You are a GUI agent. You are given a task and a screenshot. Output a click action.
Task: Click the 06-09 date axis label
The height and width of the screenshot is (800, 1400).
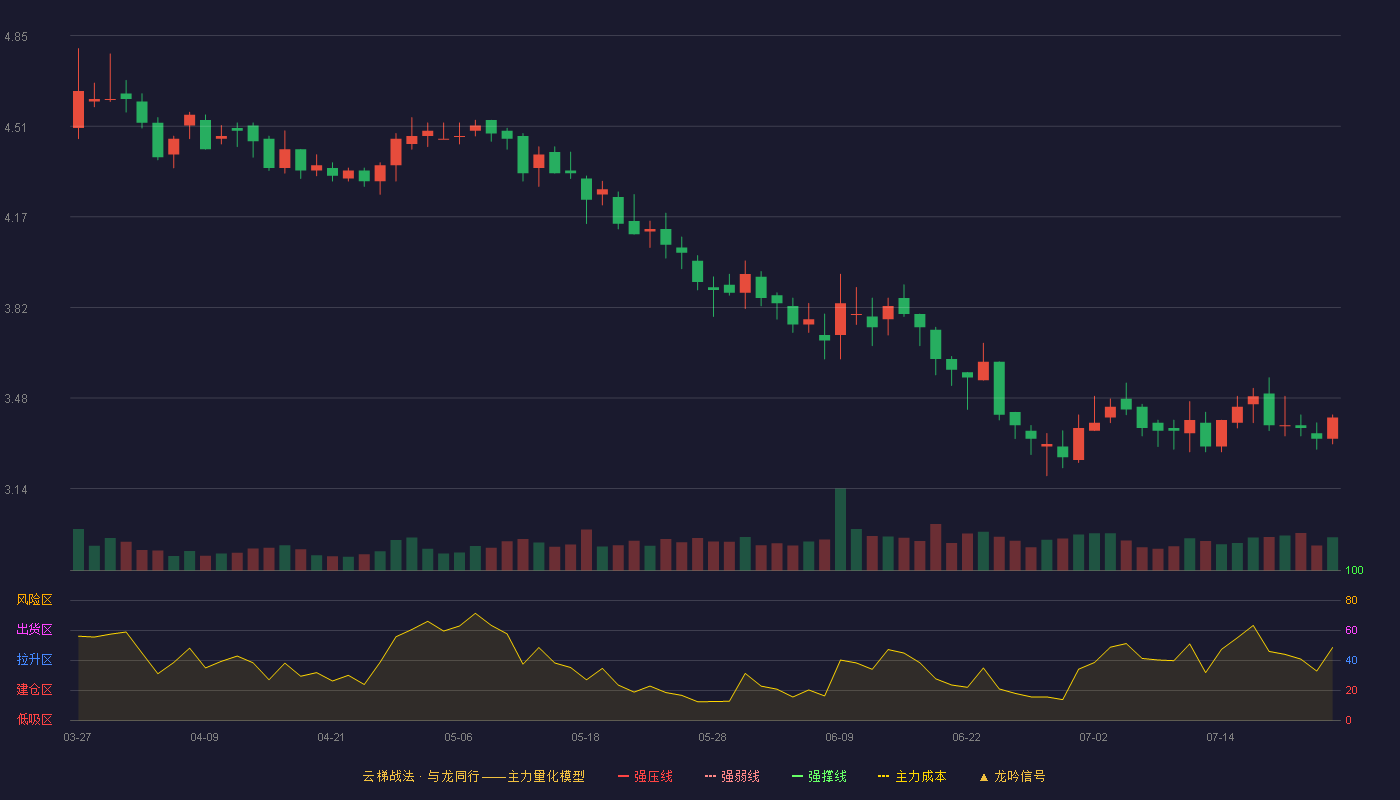tap(839, 737)
